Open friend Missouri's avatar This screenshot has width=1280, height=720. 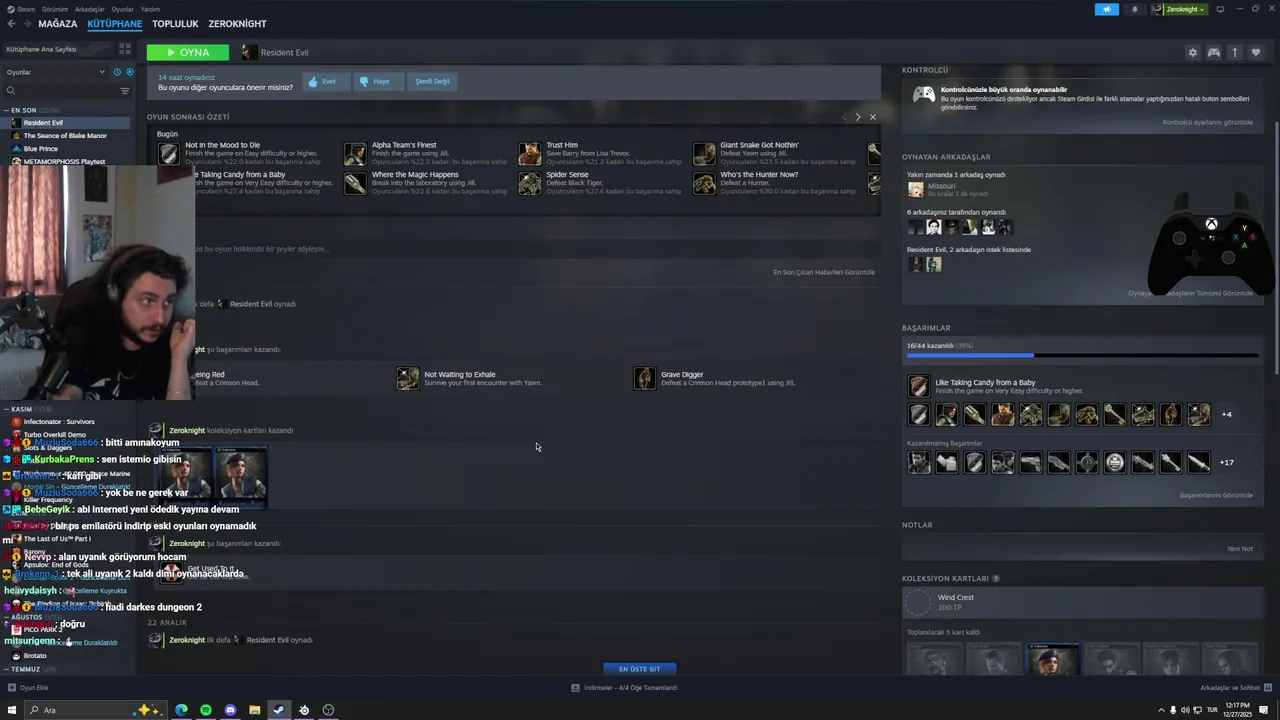915,189
